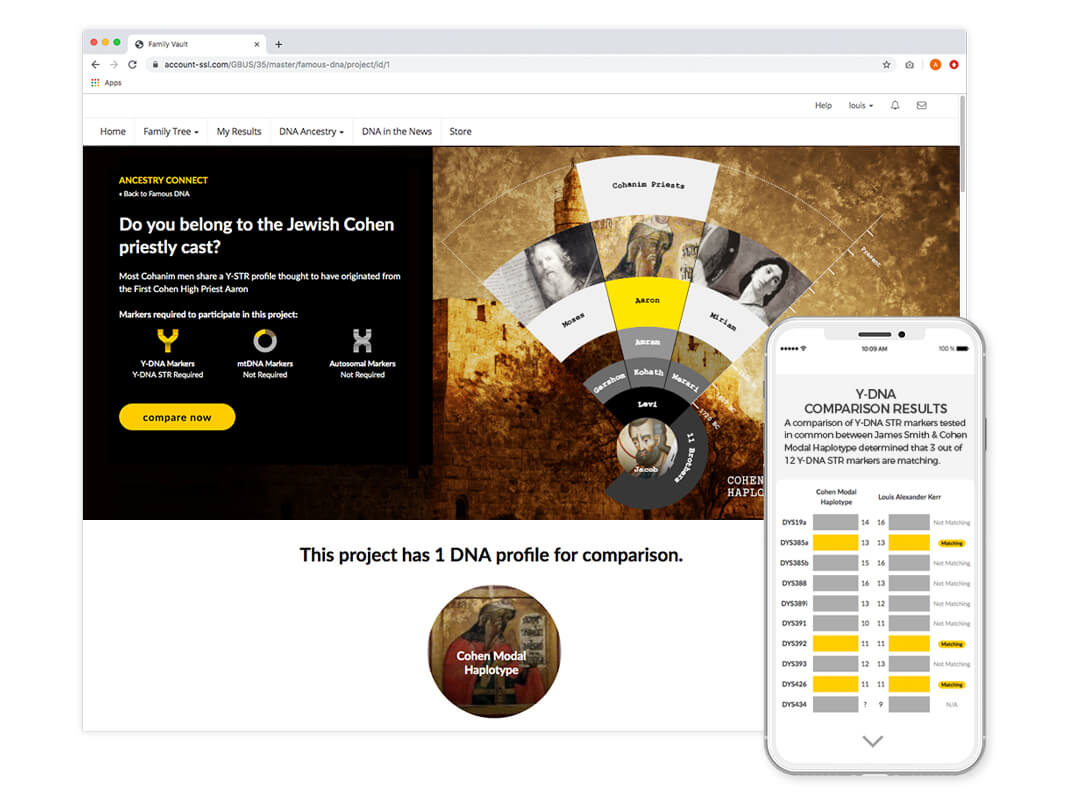1080x800 pixels.
Task: Click the Help link
Action: 823,105
